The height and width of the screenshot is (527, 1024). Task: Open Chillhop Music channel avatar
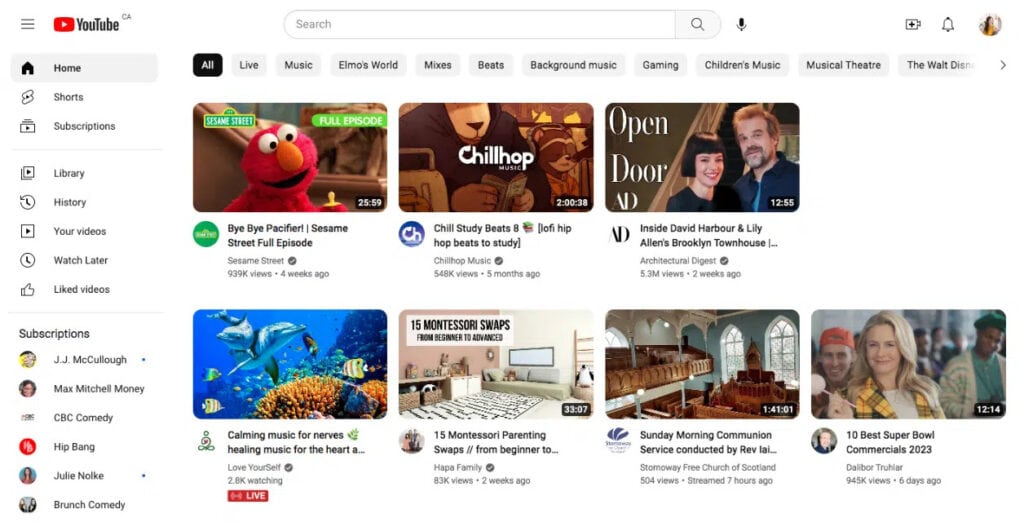click(x=411, y=234)
